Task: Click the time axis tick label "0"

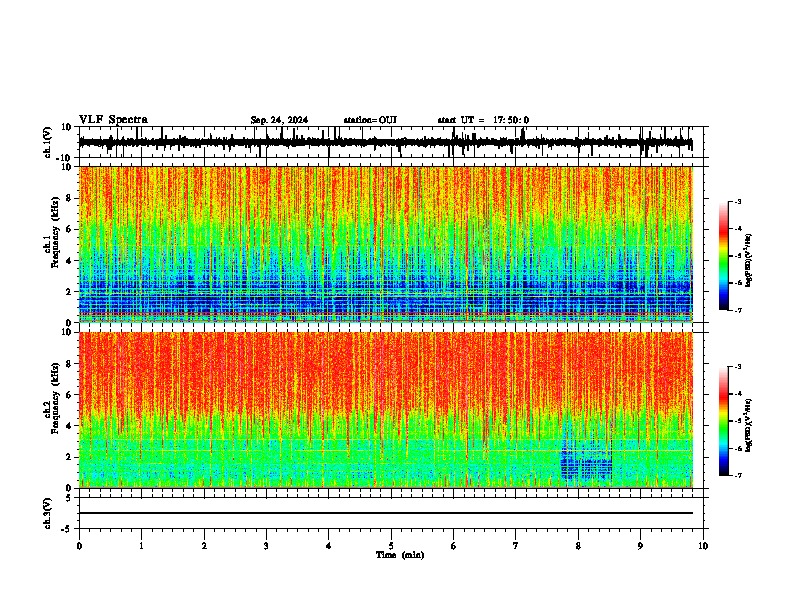Action: (79, 546)
